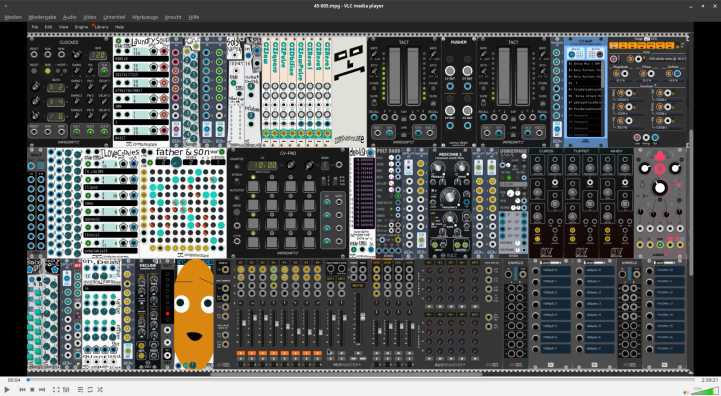721x396 pixels.
Task: Click the blue CV-MAP module mapping list
Action: coord(585,98)
